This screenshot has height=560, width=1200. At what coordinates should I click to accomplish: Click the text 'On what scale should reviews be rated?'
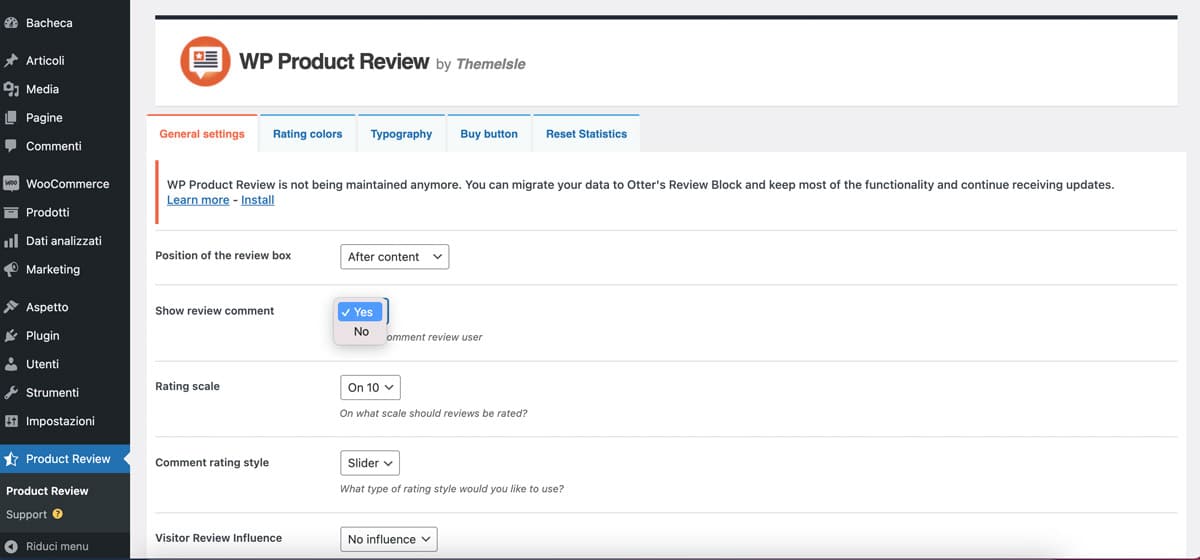pos(433,413)
